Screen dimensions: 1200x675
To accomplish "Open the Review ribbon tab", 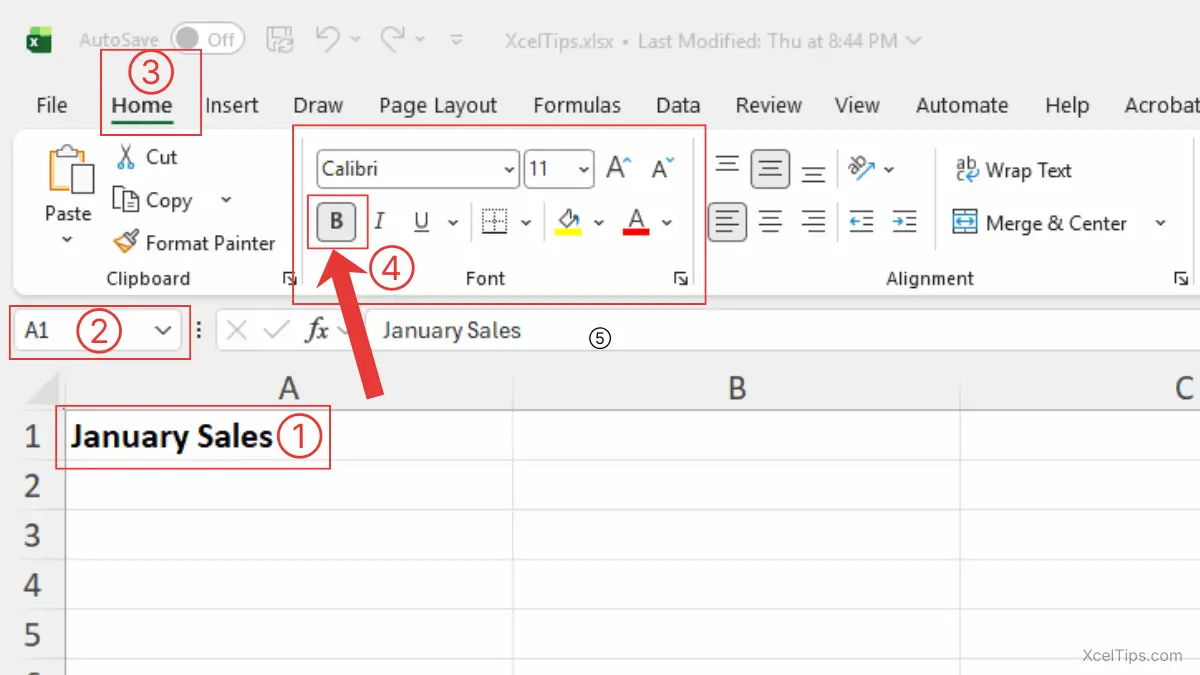I will coord(768,104).
